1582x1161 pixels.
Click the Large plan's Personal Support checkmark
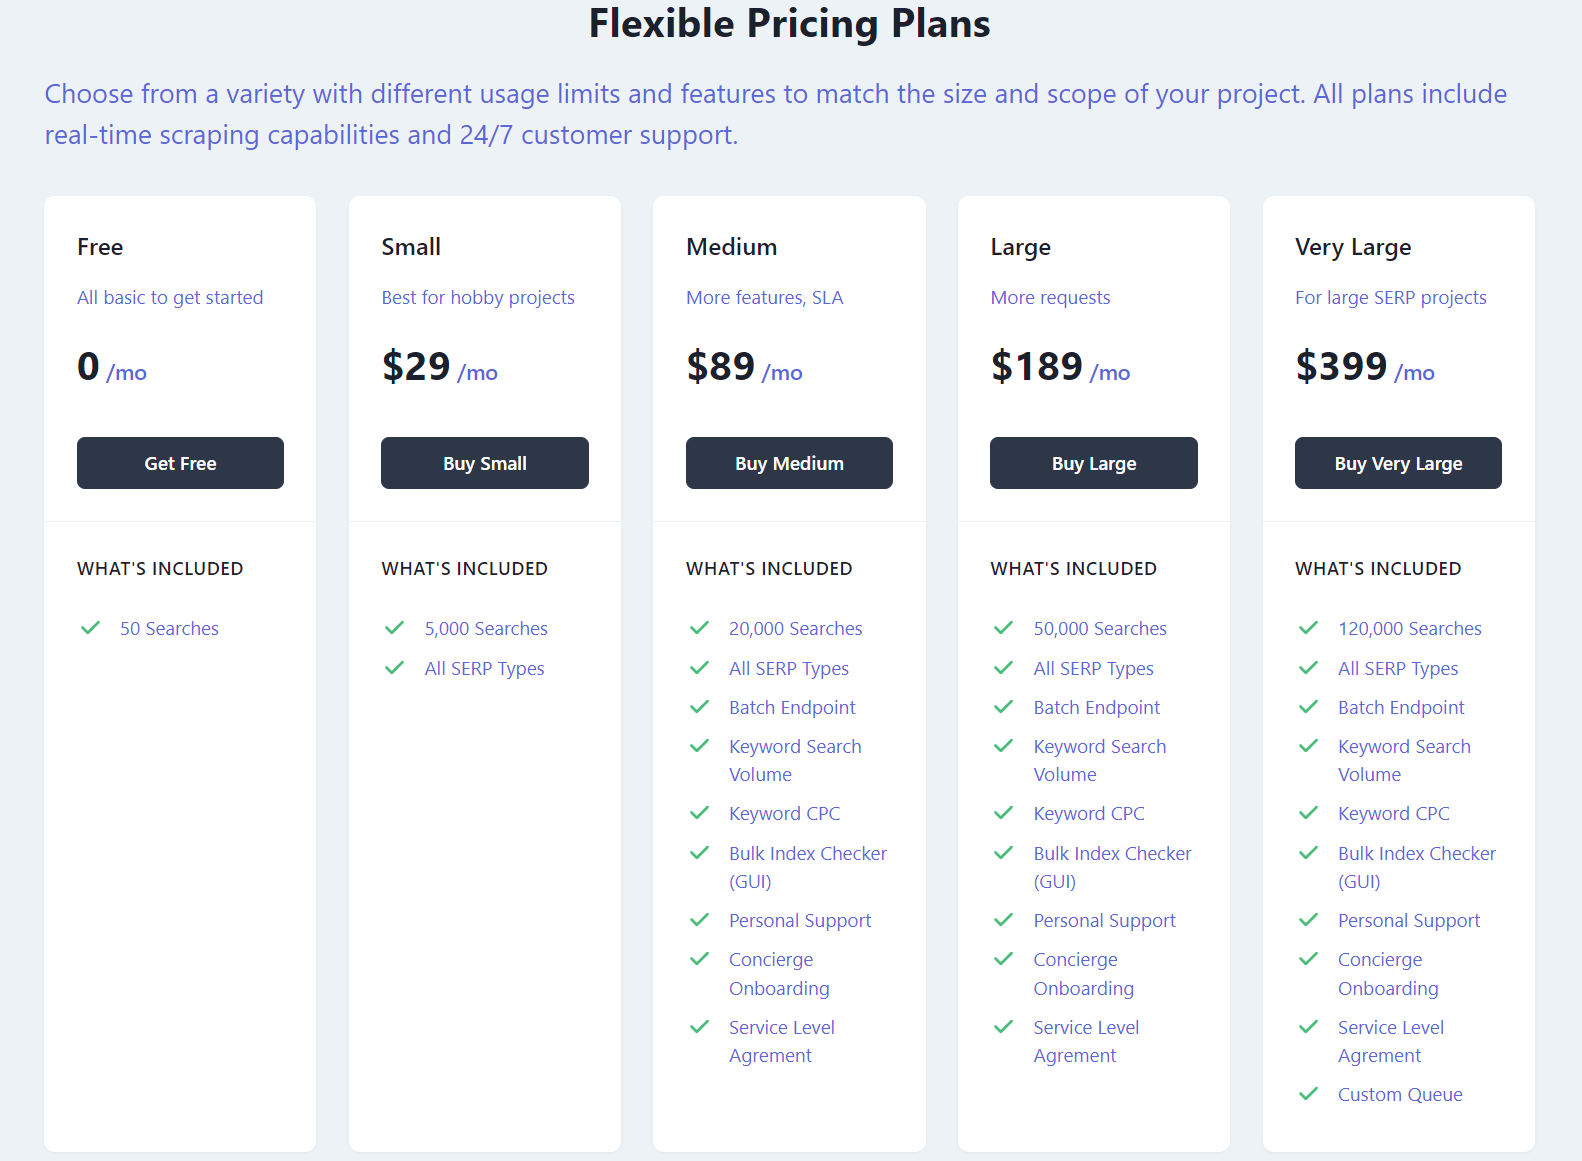[1004, 920]
